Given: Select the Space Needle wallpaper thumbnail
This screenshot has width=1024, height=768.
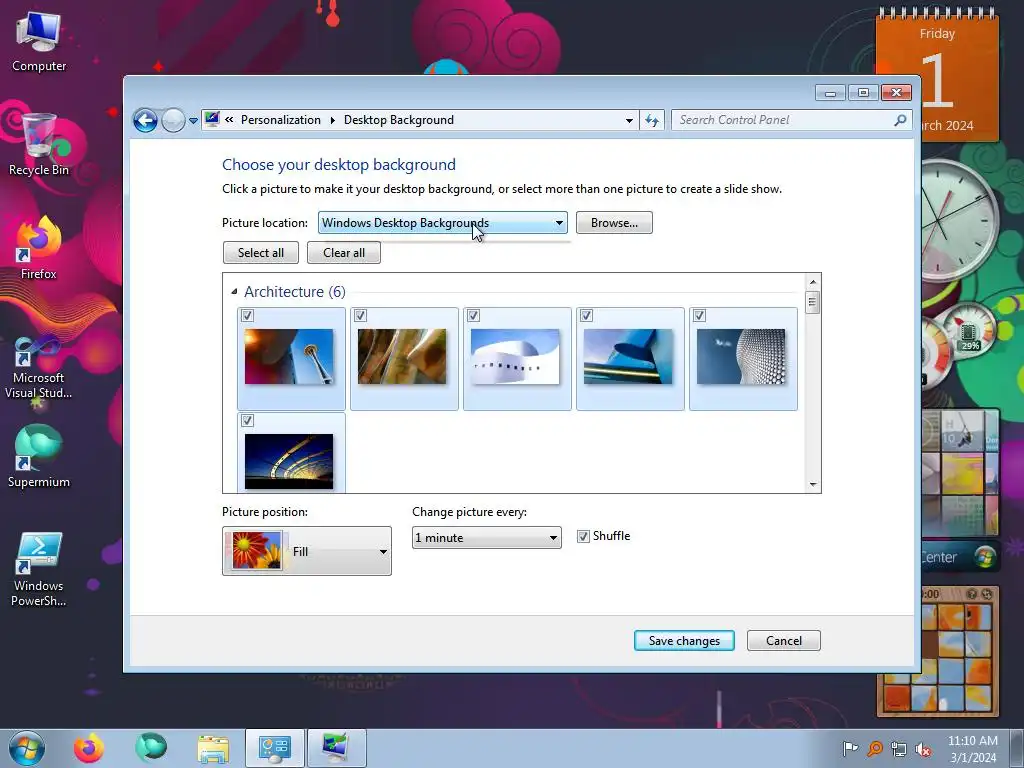Looking at the screenshot, I should pos(289,357).
